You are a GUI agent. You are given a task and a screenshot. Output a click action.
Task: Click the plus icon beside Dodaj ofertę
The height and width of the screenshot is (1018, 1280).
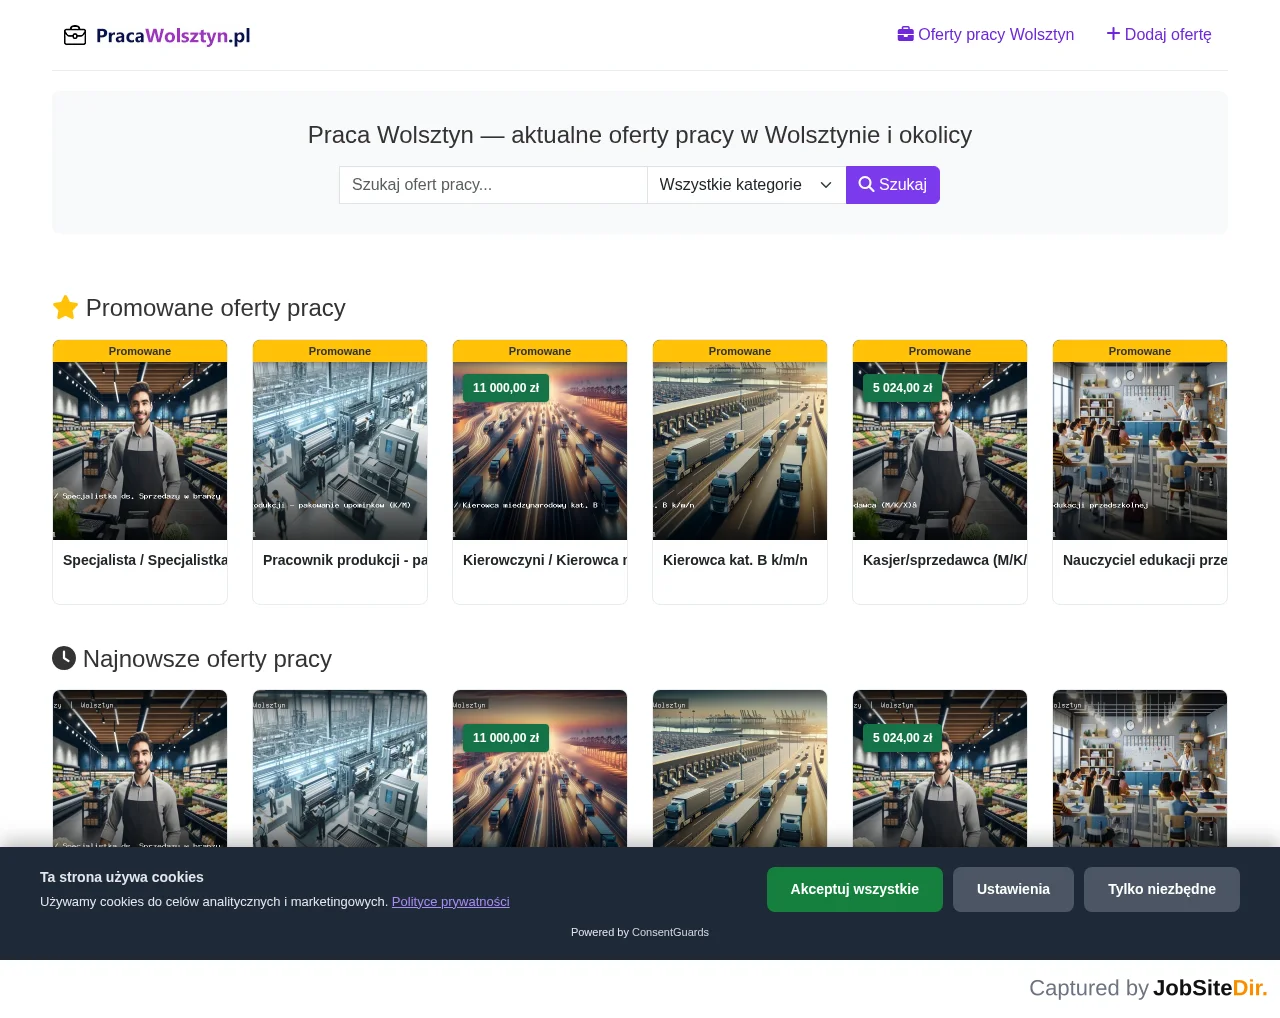click(1113, 34)
